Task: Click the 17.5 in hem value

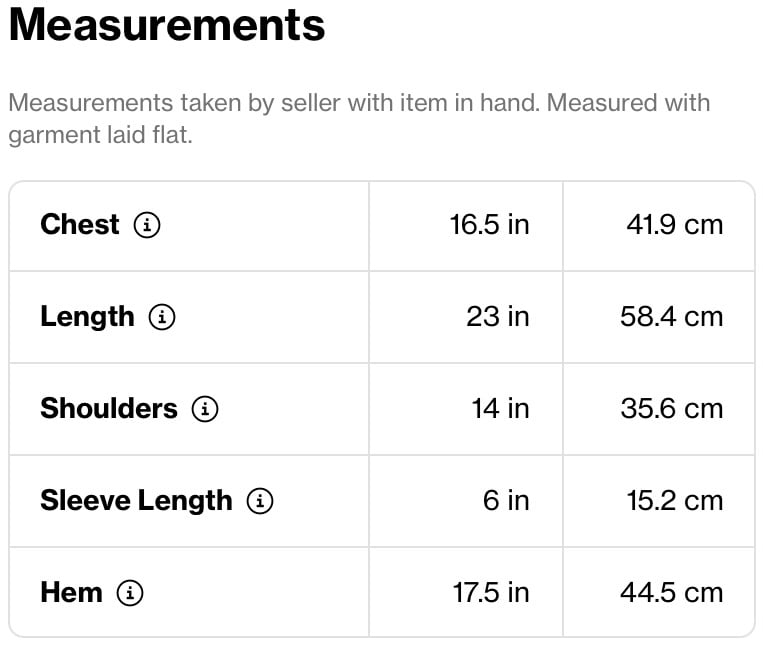Action: point(491,593)
